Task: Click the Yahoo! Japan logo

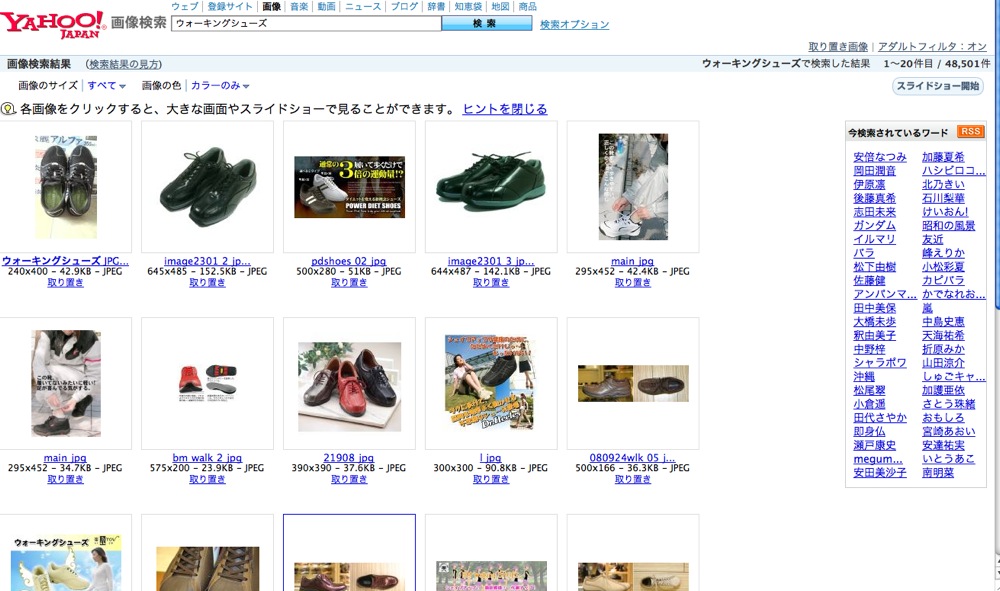Action: coord(53,24)
